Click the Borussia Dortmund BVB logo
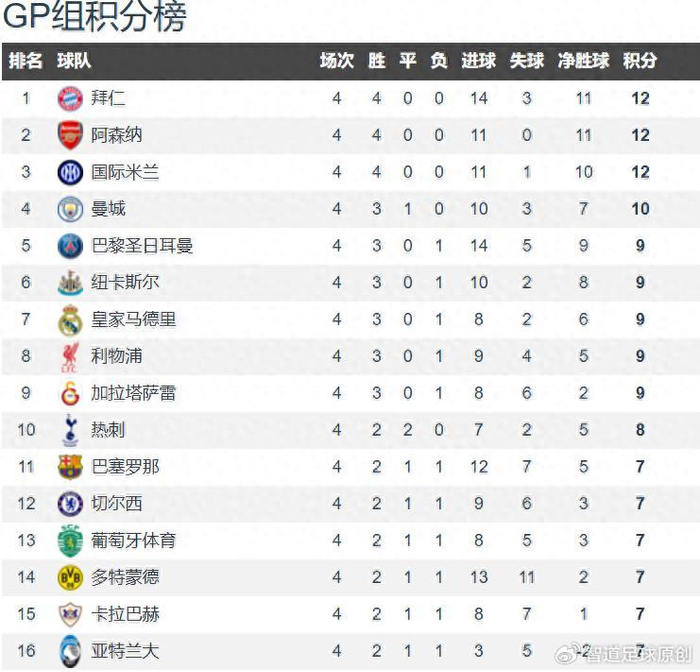The width and height of the screenshot is (700, 672). click(70, 577)
